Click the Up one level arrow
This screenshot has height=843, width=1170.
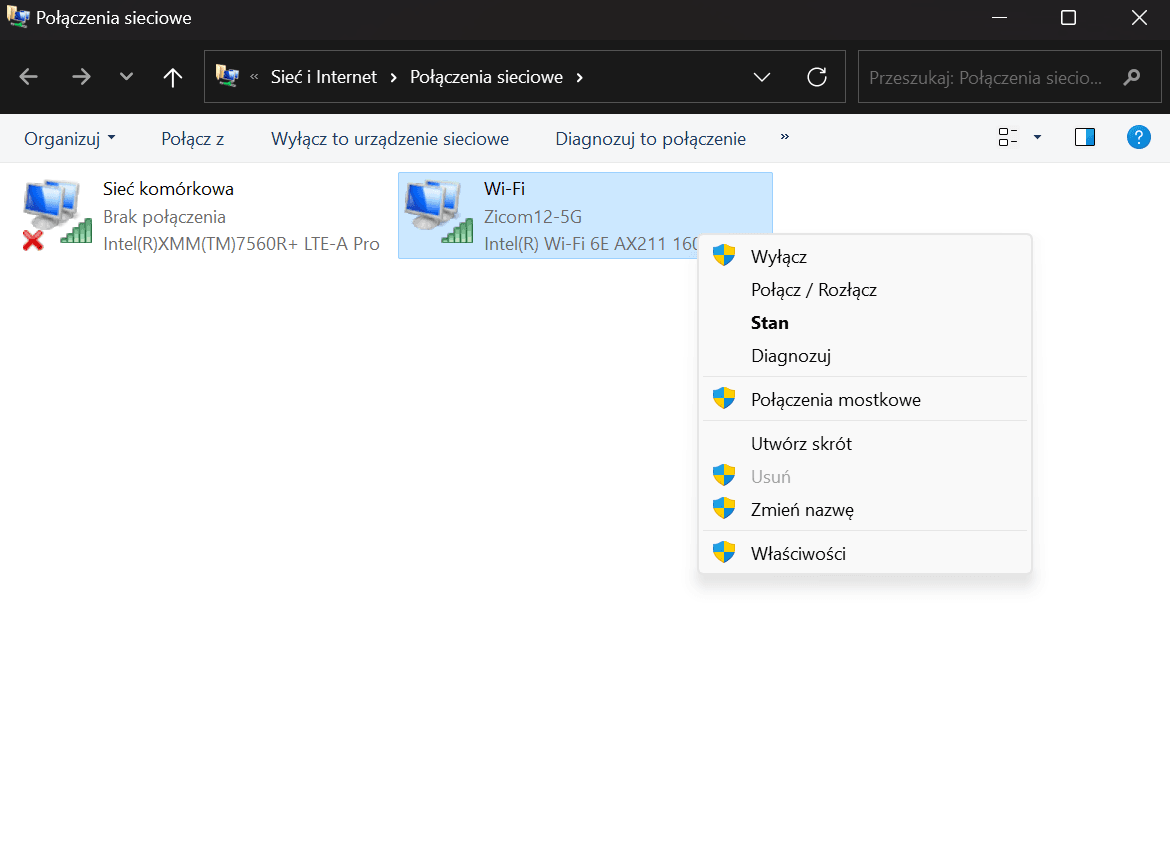173,77
